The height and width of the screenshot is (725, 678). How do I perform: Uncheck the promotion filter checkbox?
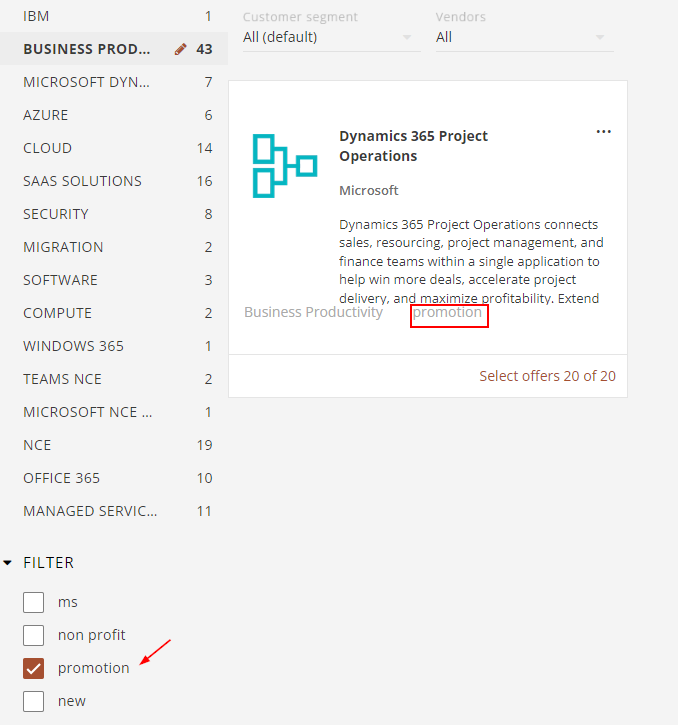33,668
